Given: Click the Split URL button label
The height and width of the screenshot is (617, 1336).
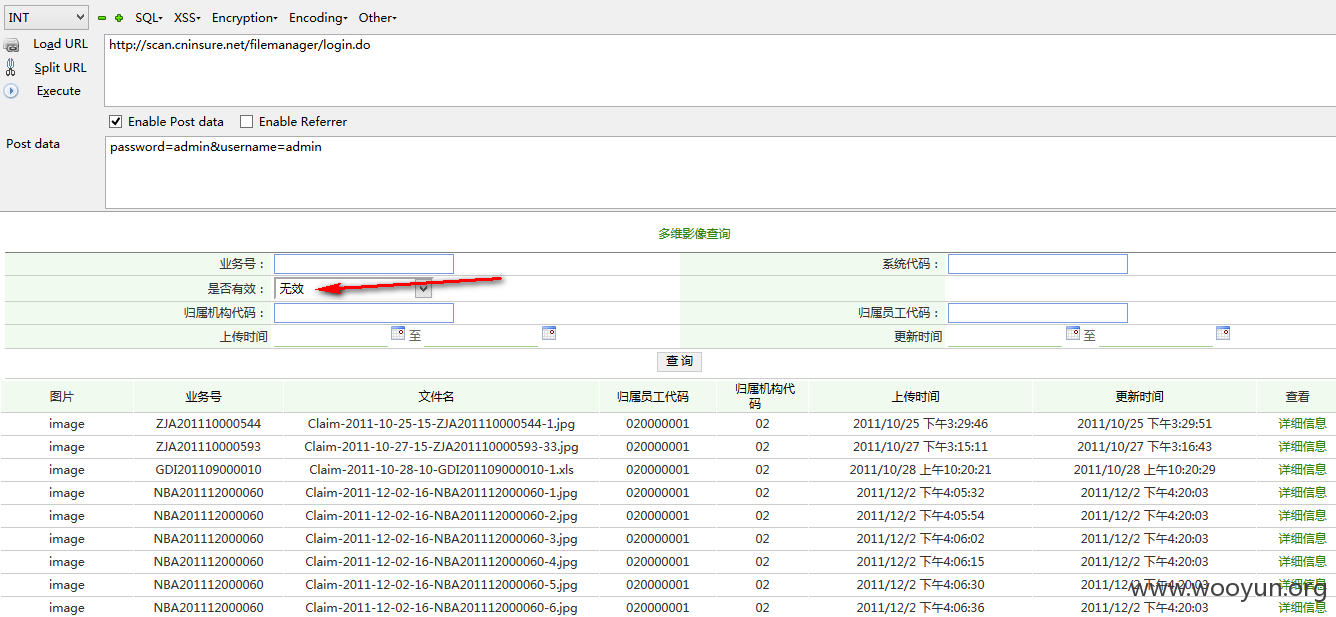Looking at the screenshot, I should point(60,68).
